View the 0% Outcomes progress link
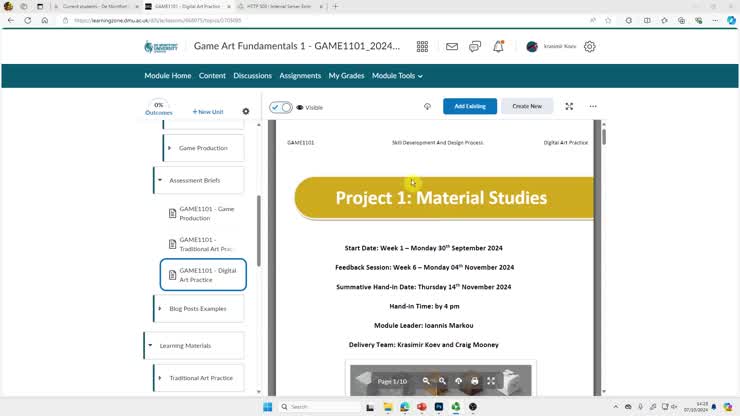This screenshot has width=740, height=416. (159, 108)
